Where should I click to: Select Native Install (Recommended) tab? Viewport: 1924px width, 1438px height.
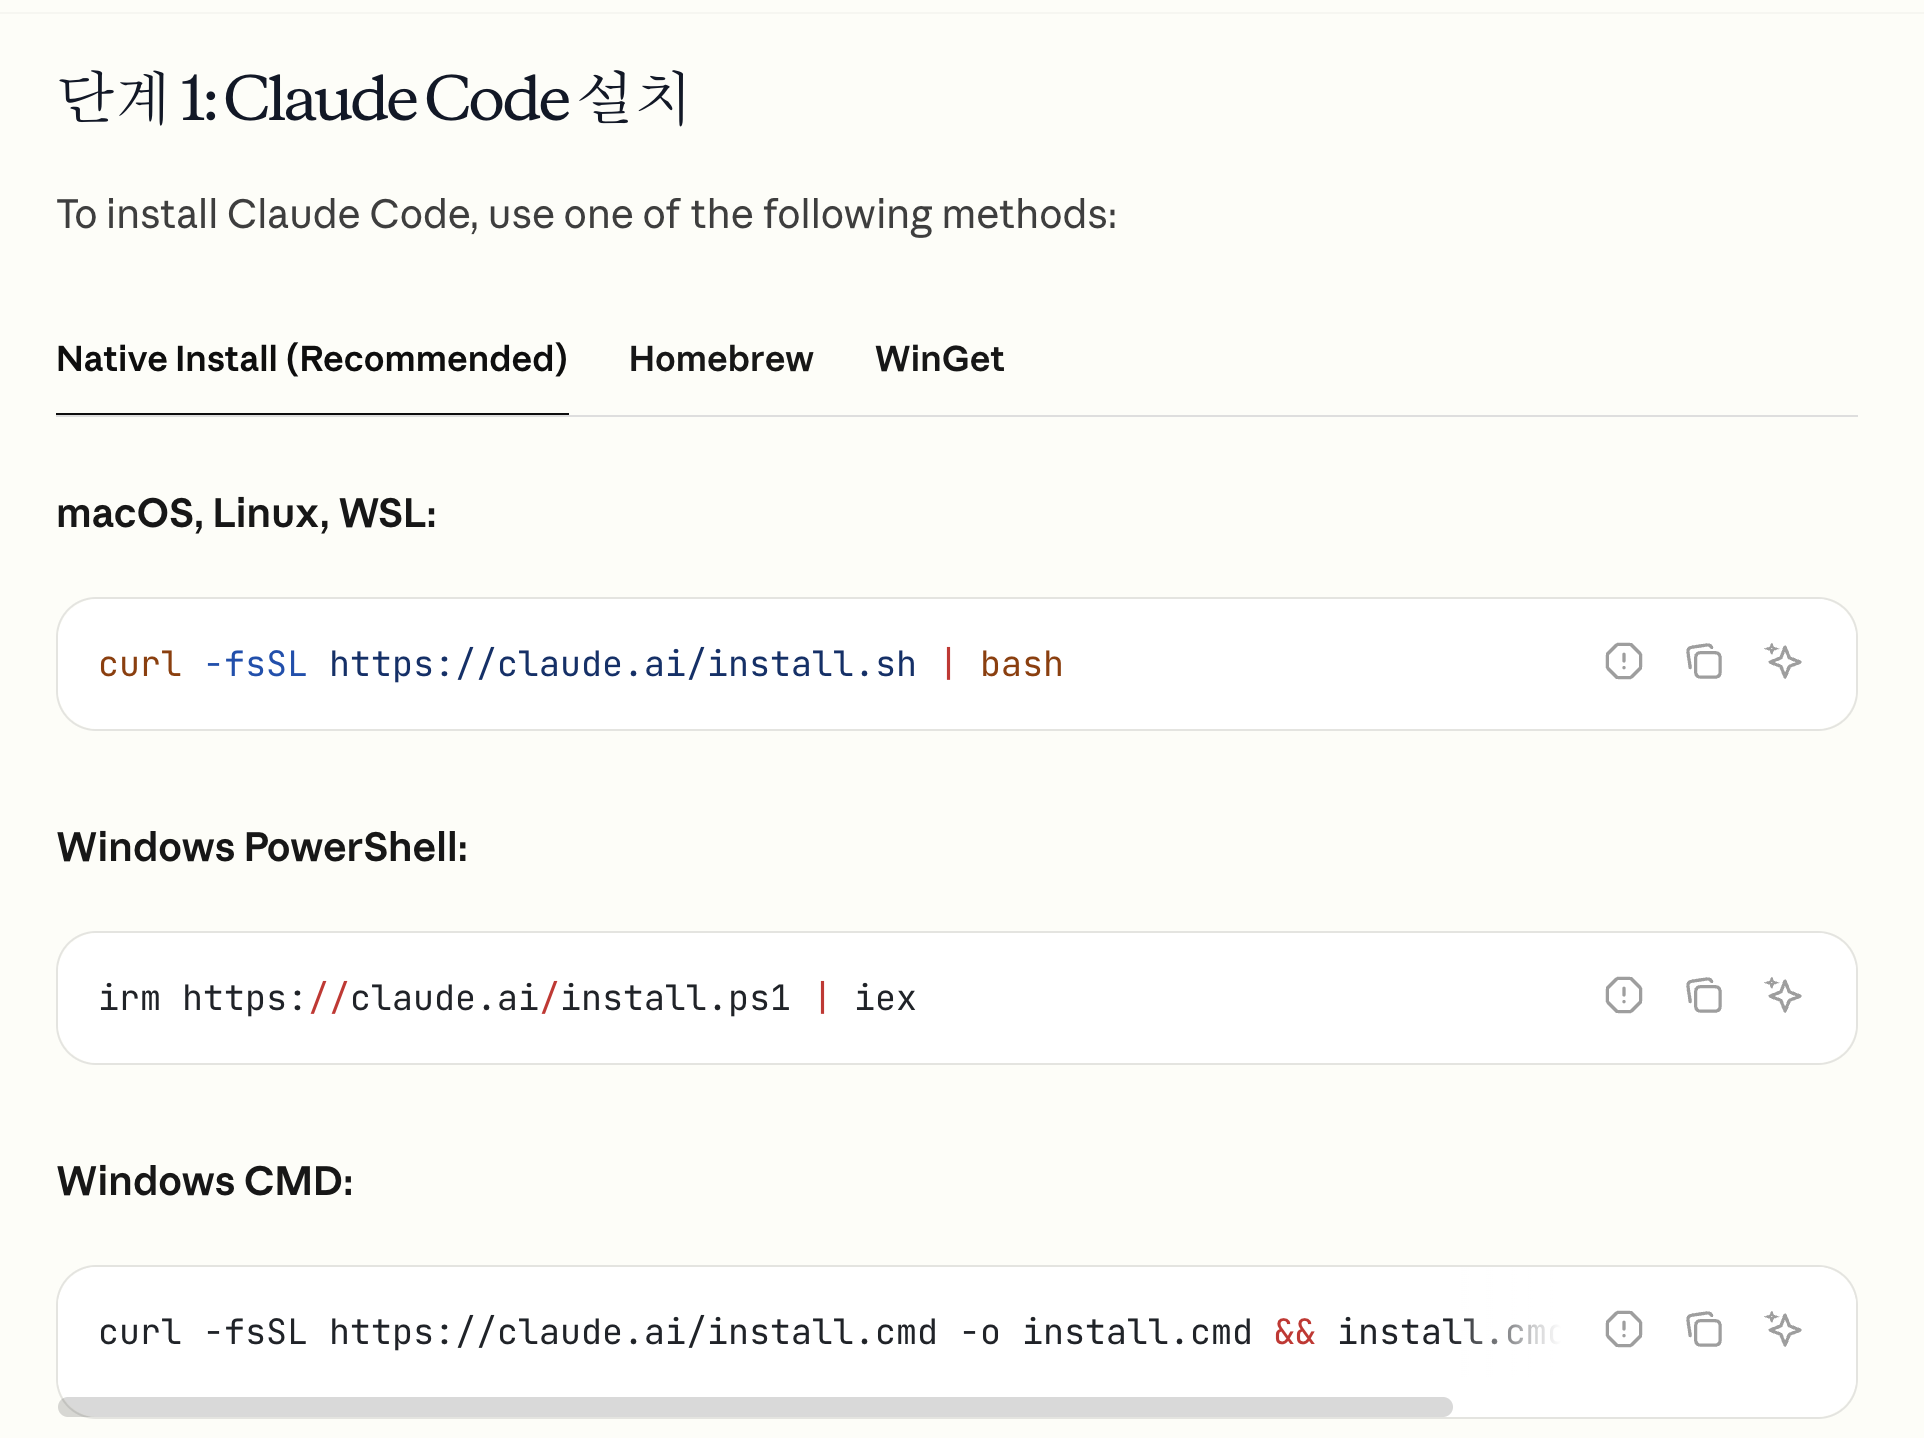click(312, 359)
